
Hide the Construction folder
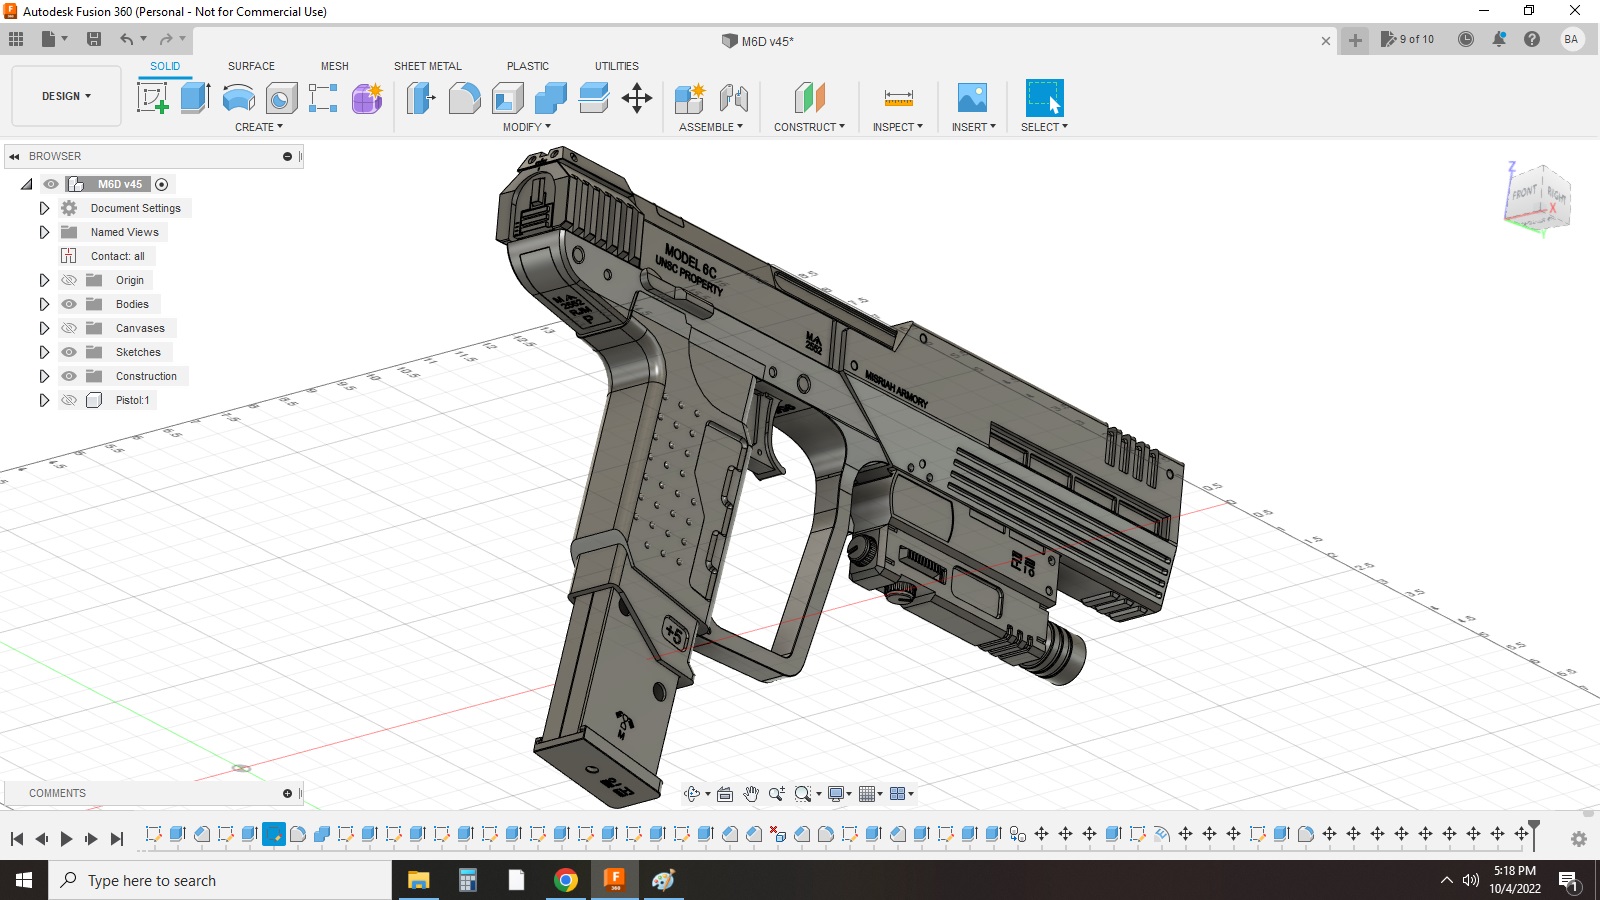pyautogui.click(x=69, y=376)
